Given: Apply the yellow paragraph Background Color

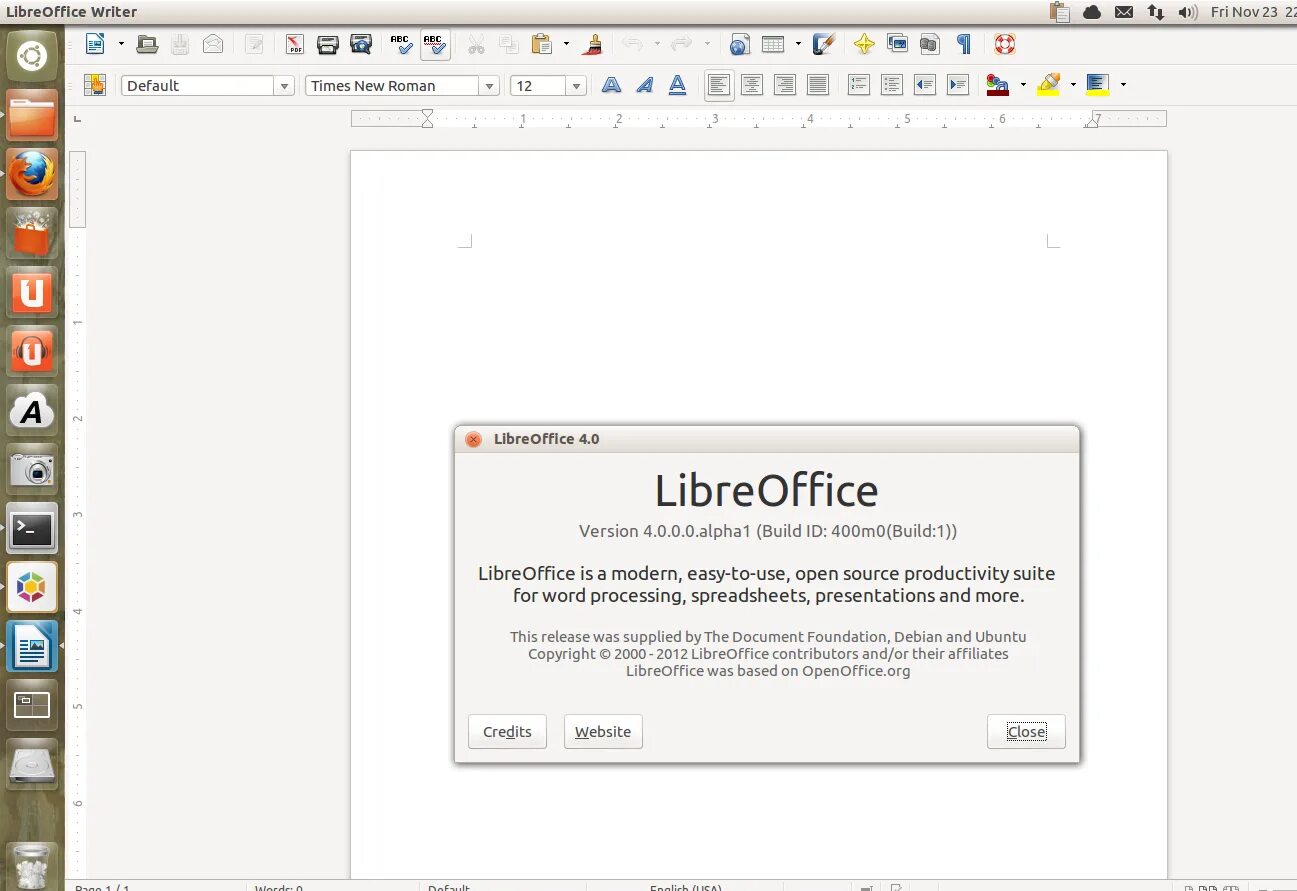Looking at the screenshot, I should pos(1098,85).
